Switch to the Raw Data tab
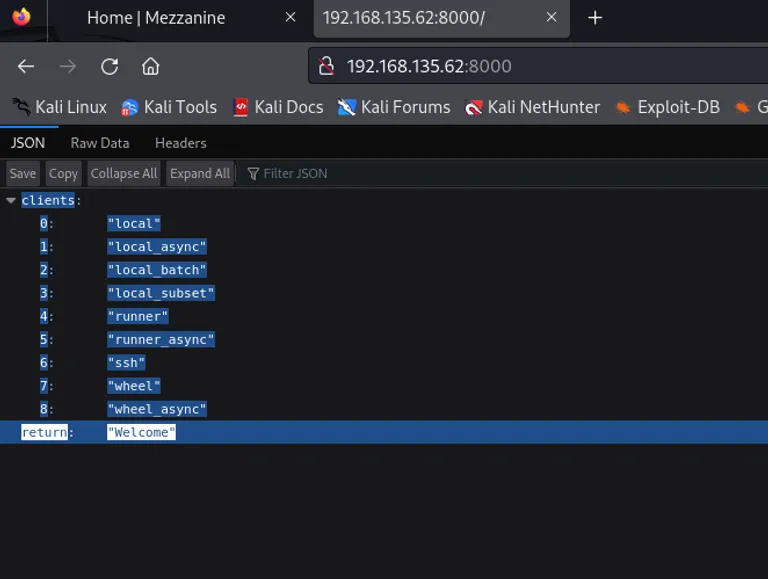This screenshot has width=768, height=579. (x=100, y=143)
